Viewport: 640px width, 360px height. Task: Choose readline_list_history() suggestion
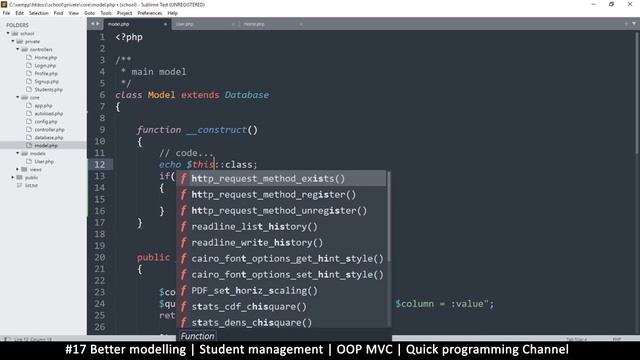pos(281,227)
